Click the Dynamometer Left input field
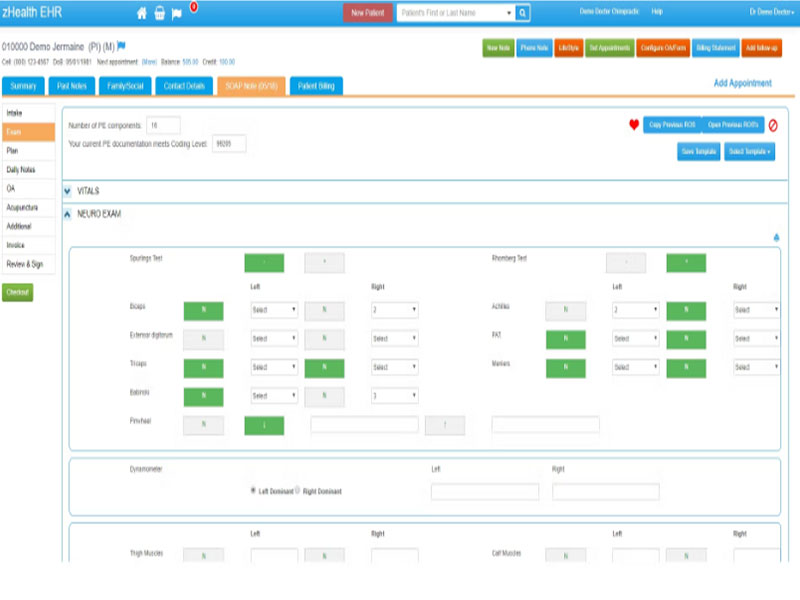The width and height of the screenshot is (800, 600). pos(484,492)
